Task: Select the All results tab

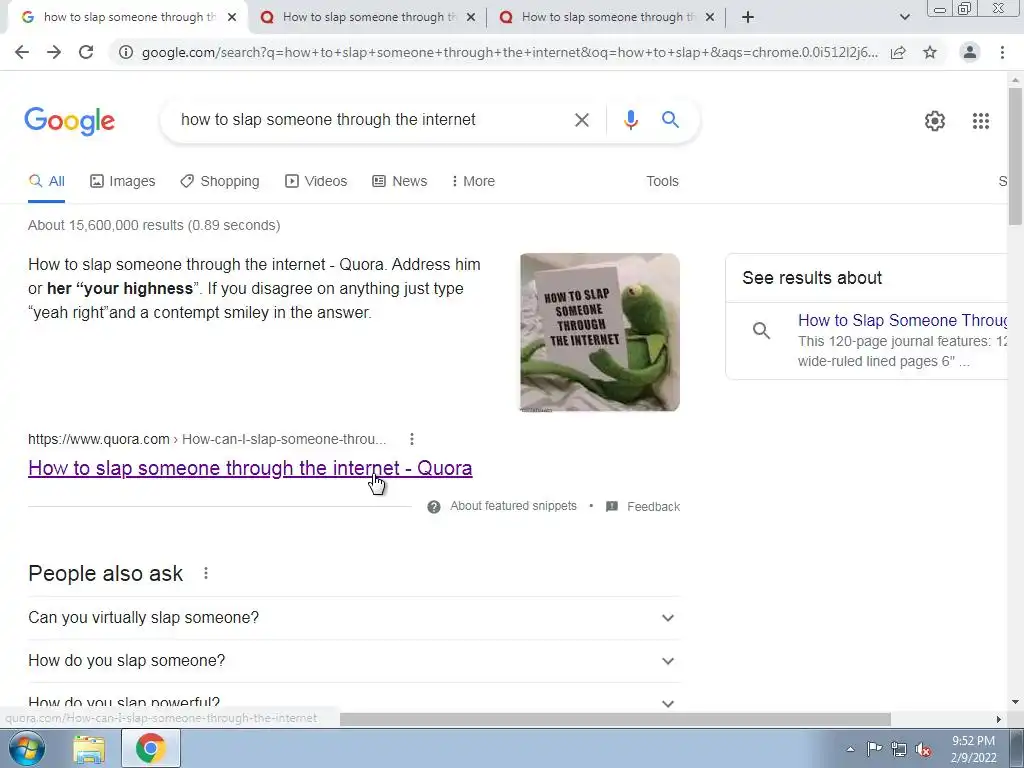Action: [46, 182]
